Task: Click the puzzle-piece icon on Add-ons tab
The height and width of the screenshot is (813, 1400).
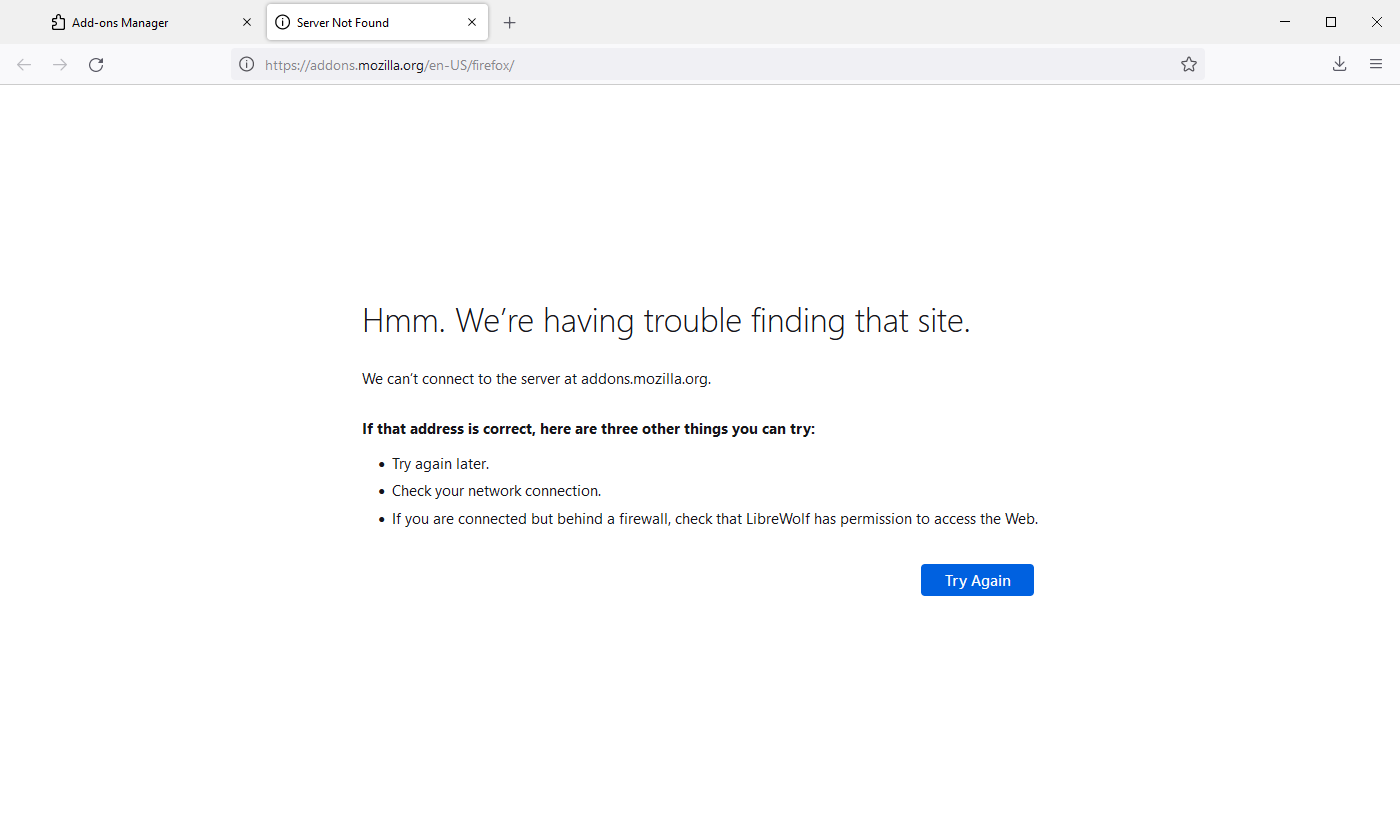Action: coord(58,22)
